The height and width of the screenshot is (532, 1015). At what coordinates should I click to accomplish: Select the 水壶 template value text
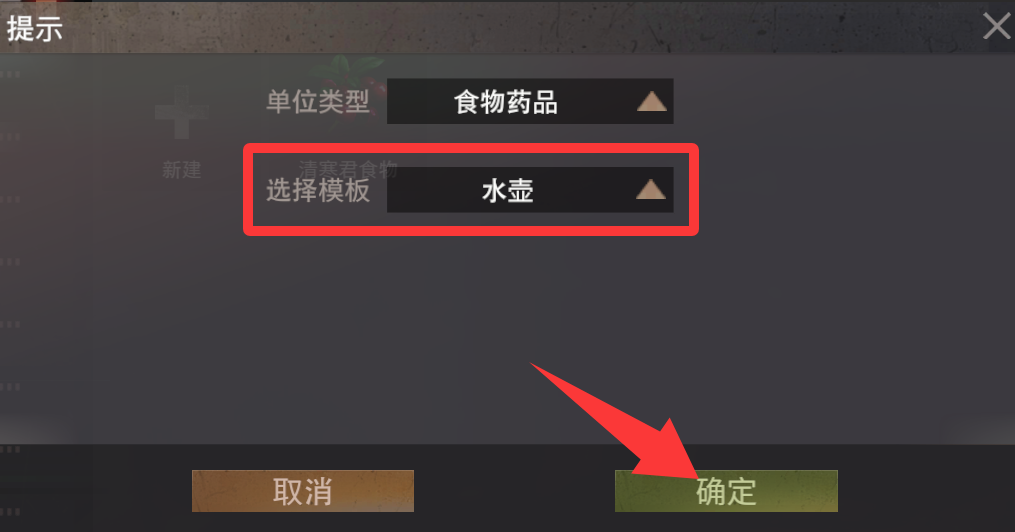click(x=508, y=191)
